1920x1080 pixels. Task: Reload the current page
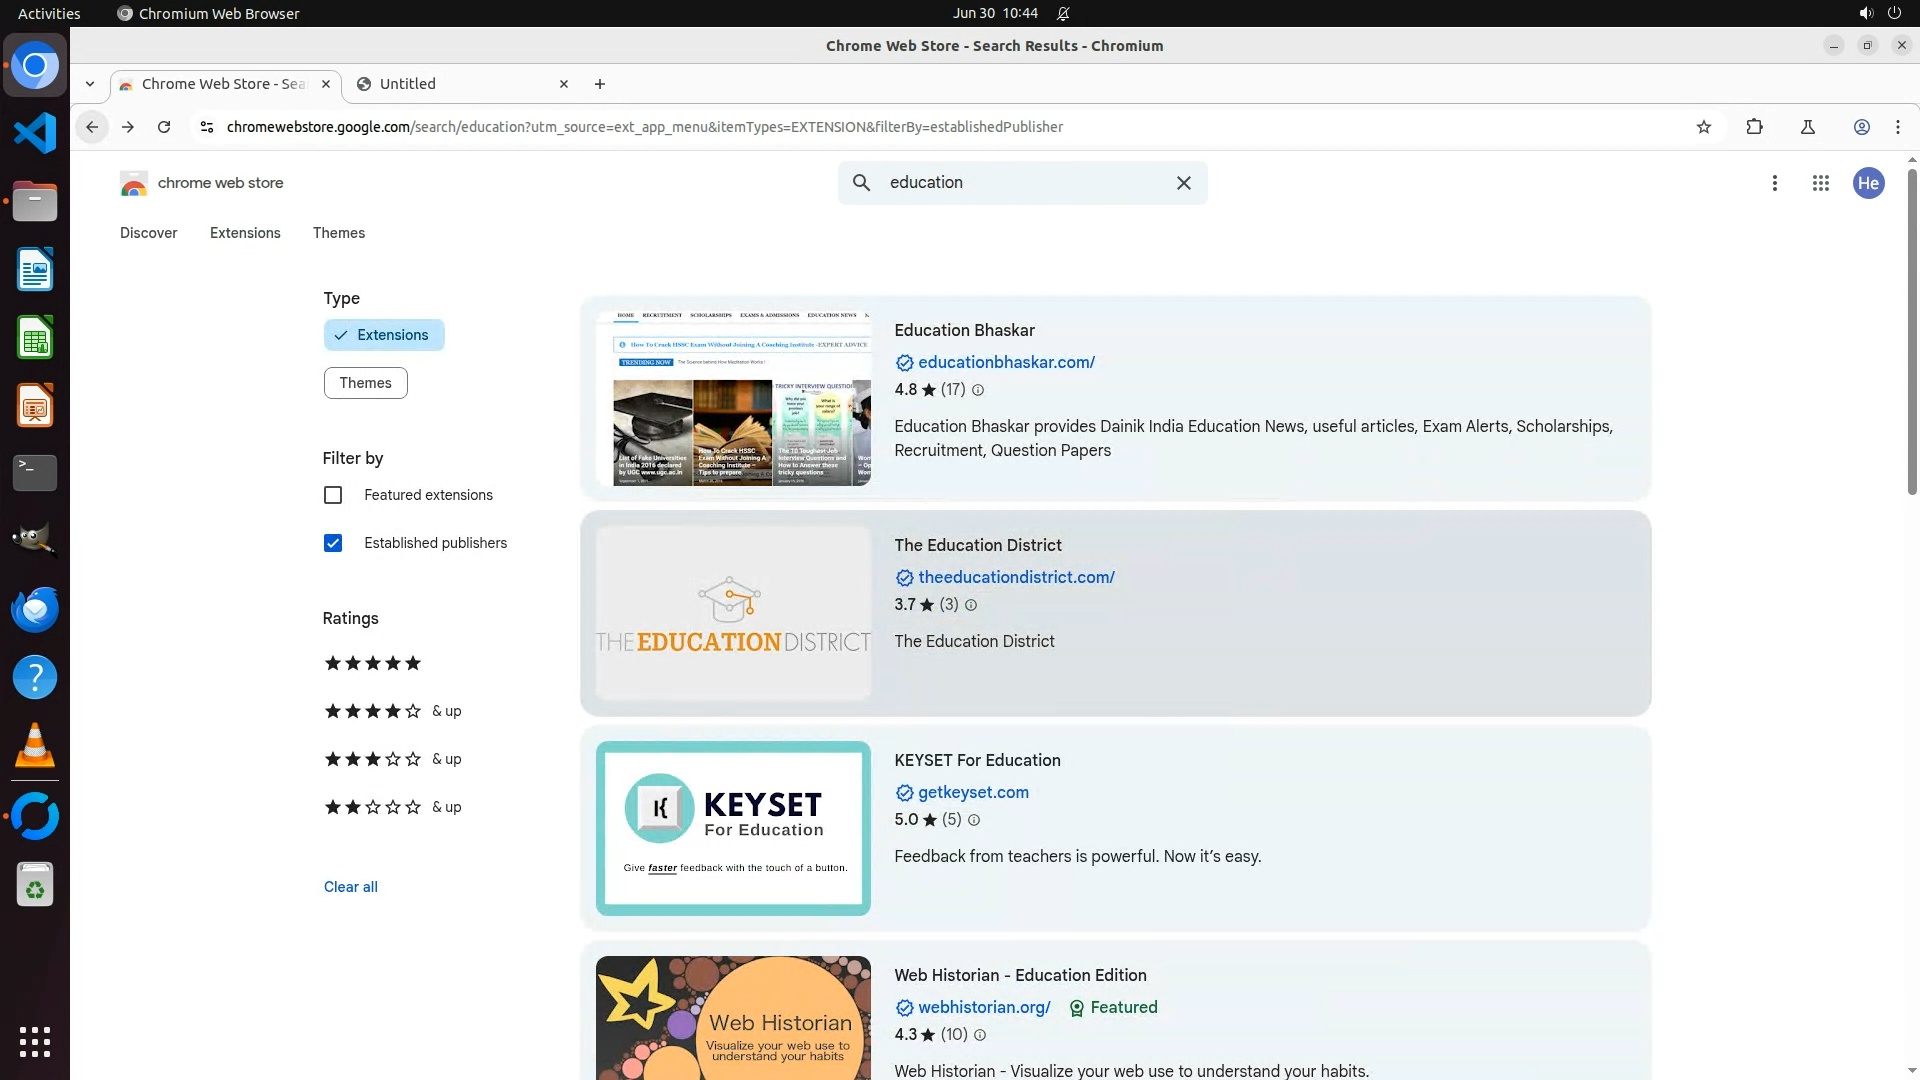pyautogui.click(x=164, y=127)
